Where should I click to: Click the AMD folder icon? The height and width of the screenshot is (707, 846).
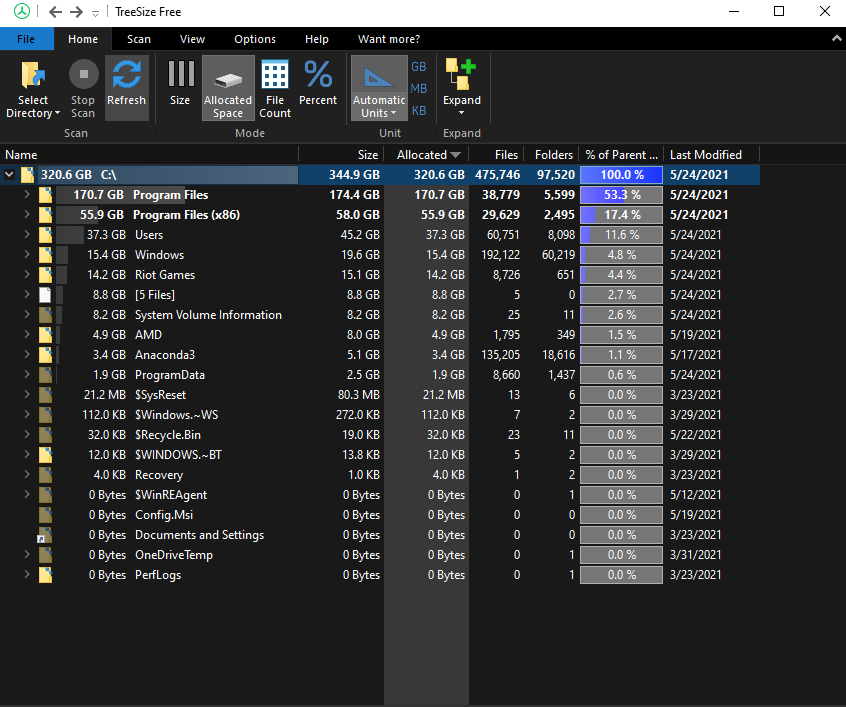click(x=45, y=335)
